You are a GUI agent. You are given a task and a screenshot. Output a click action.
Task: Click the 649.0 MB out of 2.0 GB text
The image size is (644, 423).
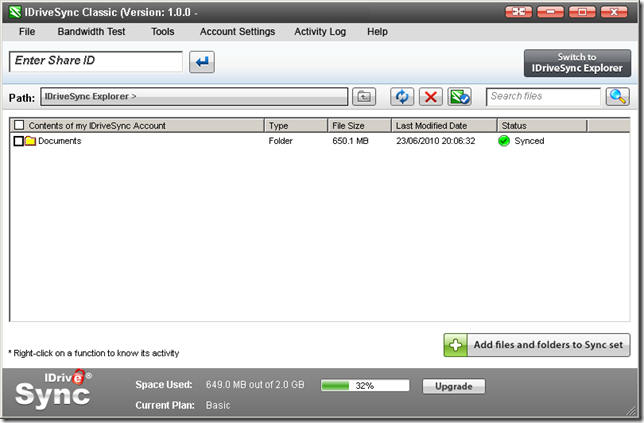click(255, 385)
